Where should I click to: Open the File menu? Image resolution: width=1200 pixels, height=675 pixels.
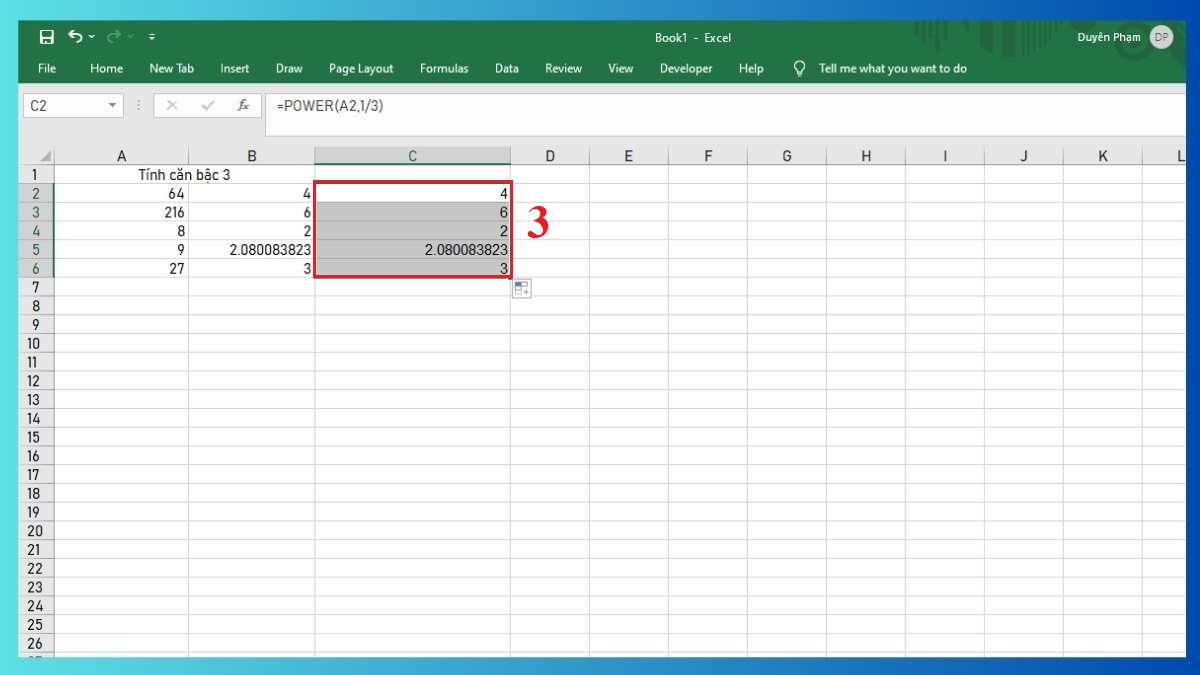coord(46,68)
